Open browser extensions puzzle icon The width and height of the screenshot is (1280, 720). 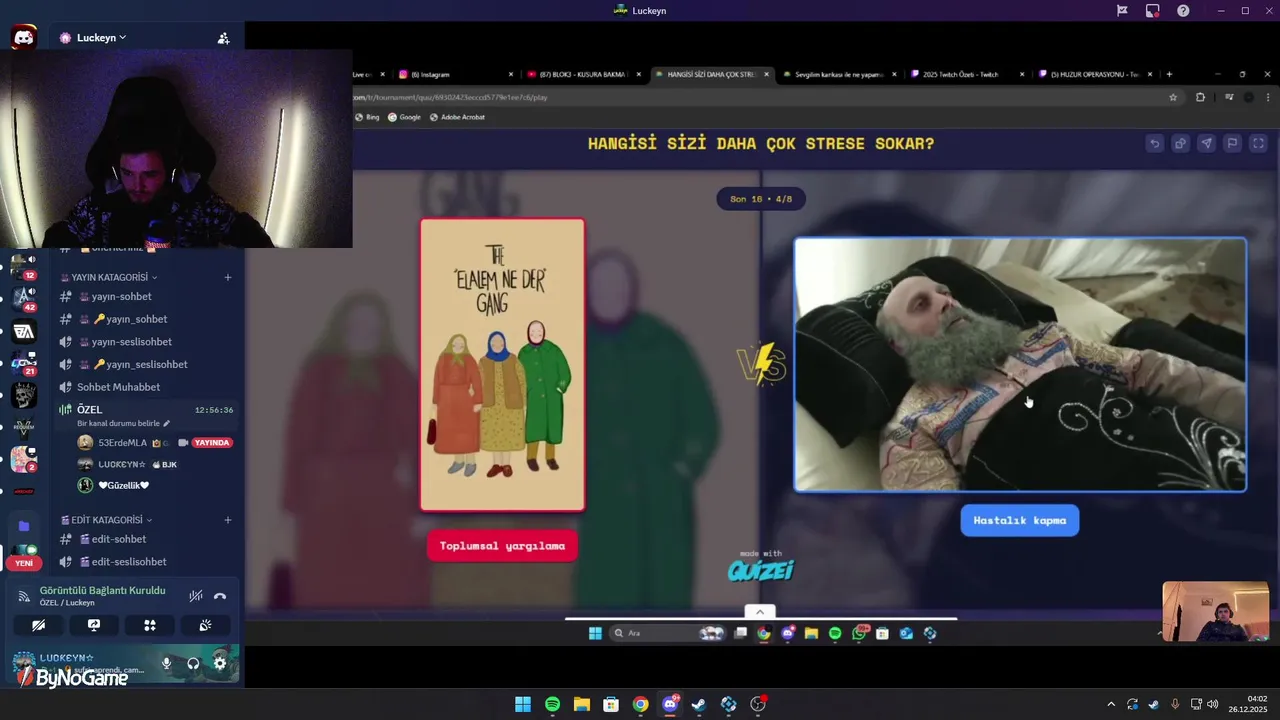click(x=1201, y=97)
